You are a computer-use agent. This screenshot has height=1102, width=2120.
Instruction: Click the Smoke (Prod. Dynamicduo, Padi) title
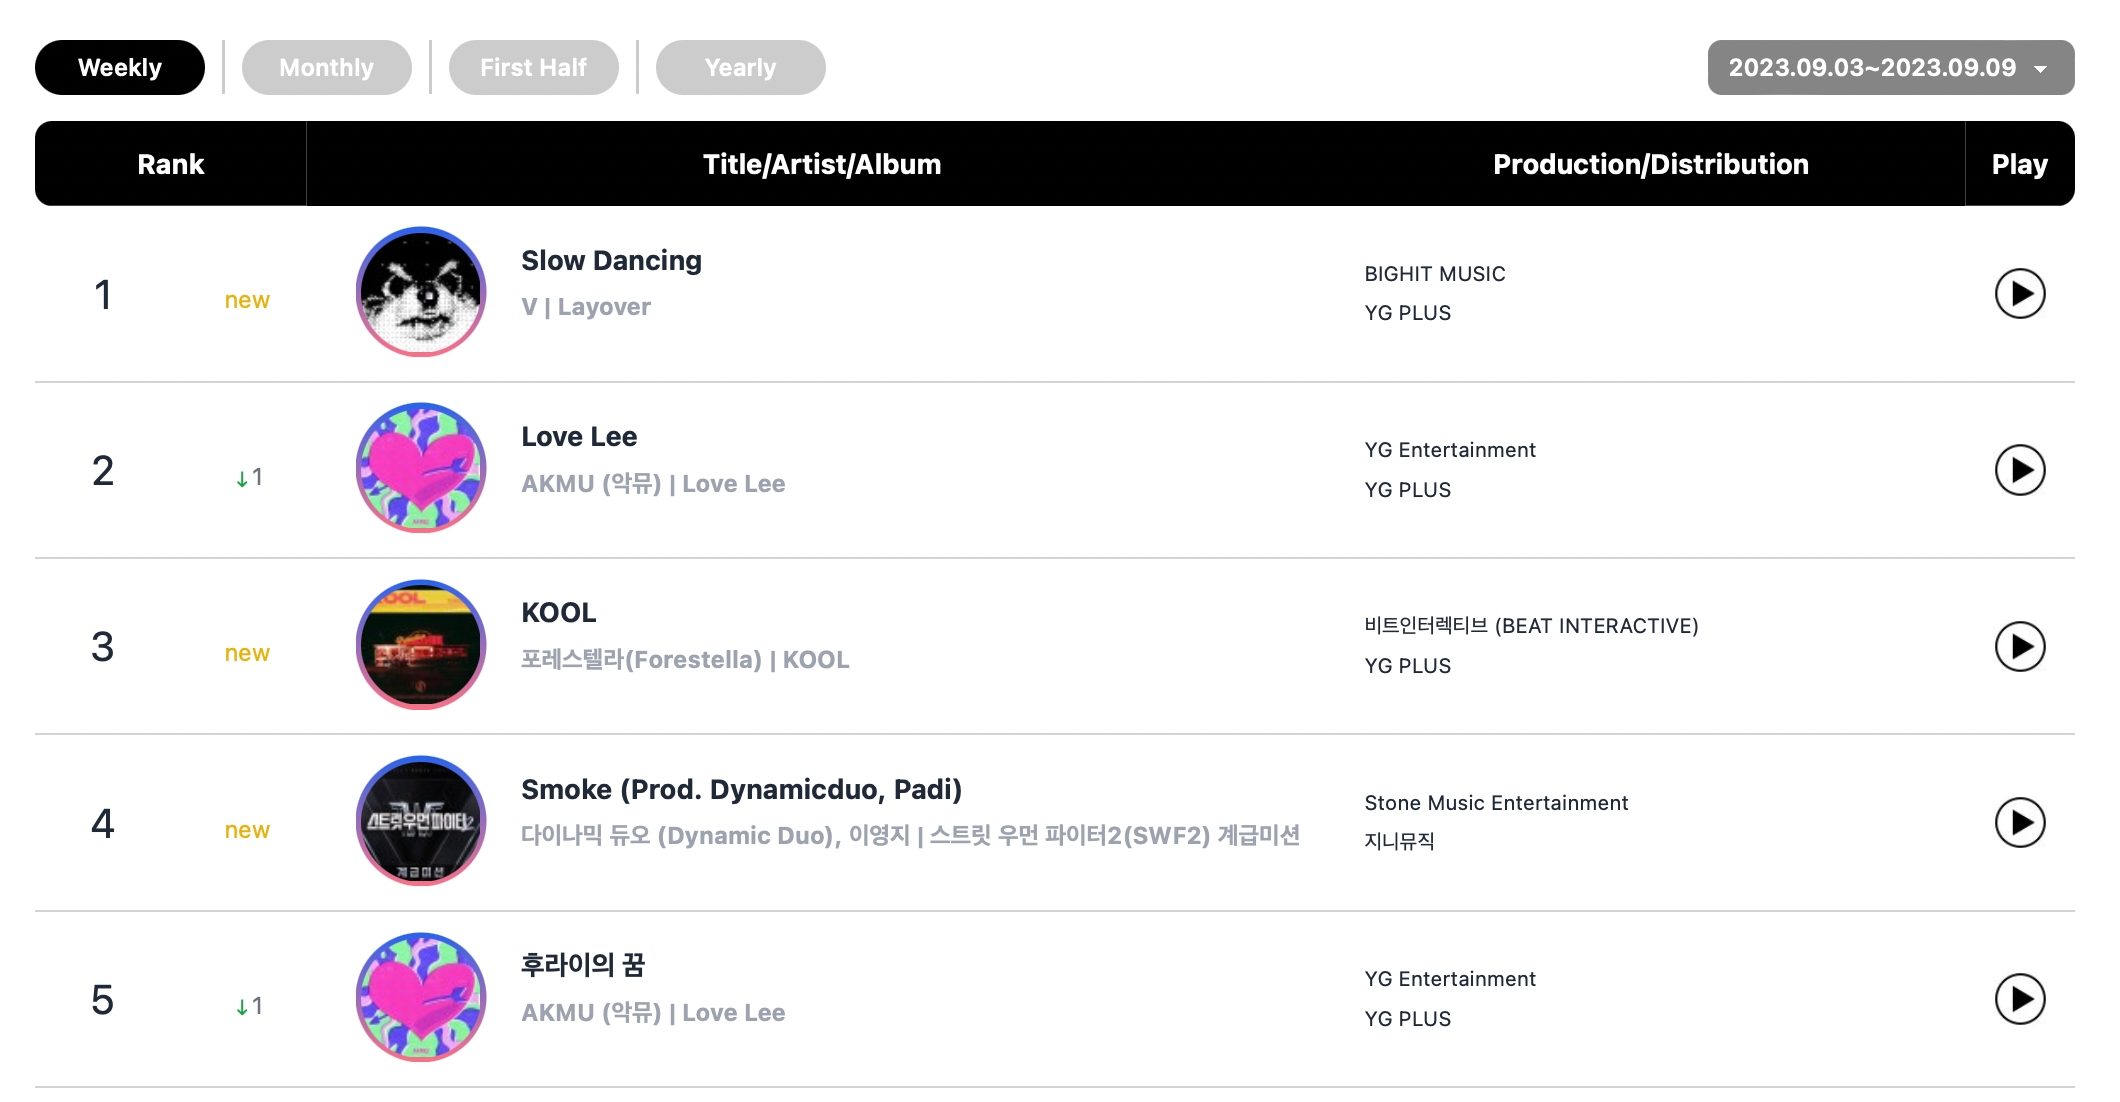click(741, 790)
